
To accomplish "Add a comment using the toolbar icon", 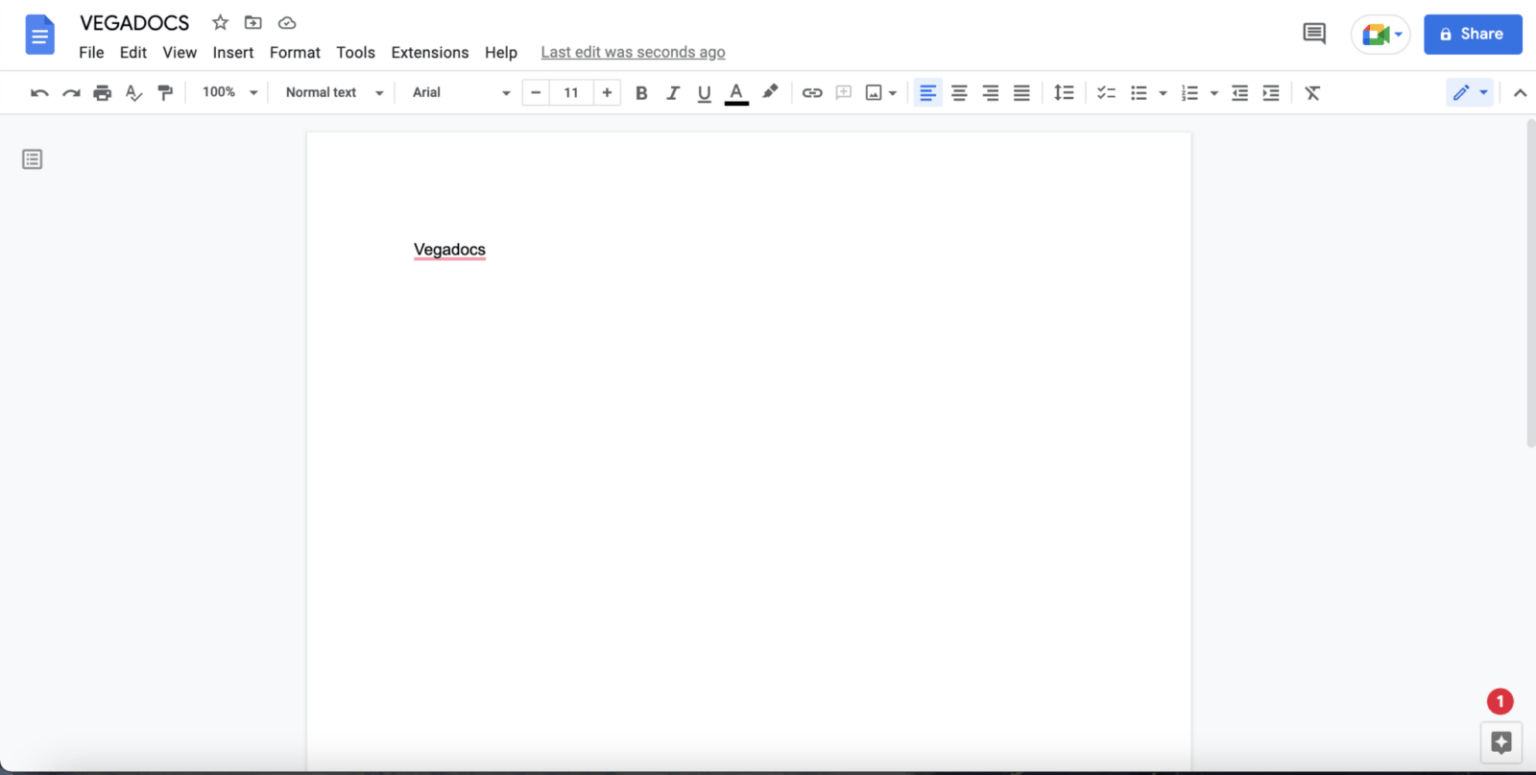I will 843,92.
